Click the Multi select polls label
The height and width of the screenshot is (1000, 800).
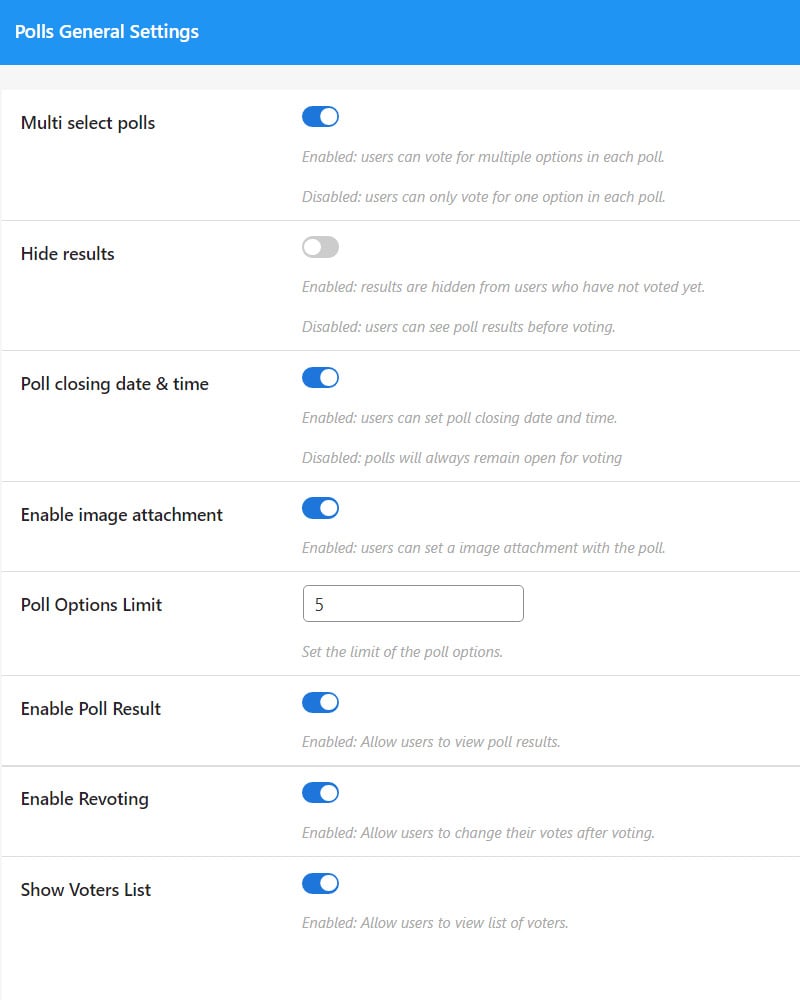tap(87, 122)
